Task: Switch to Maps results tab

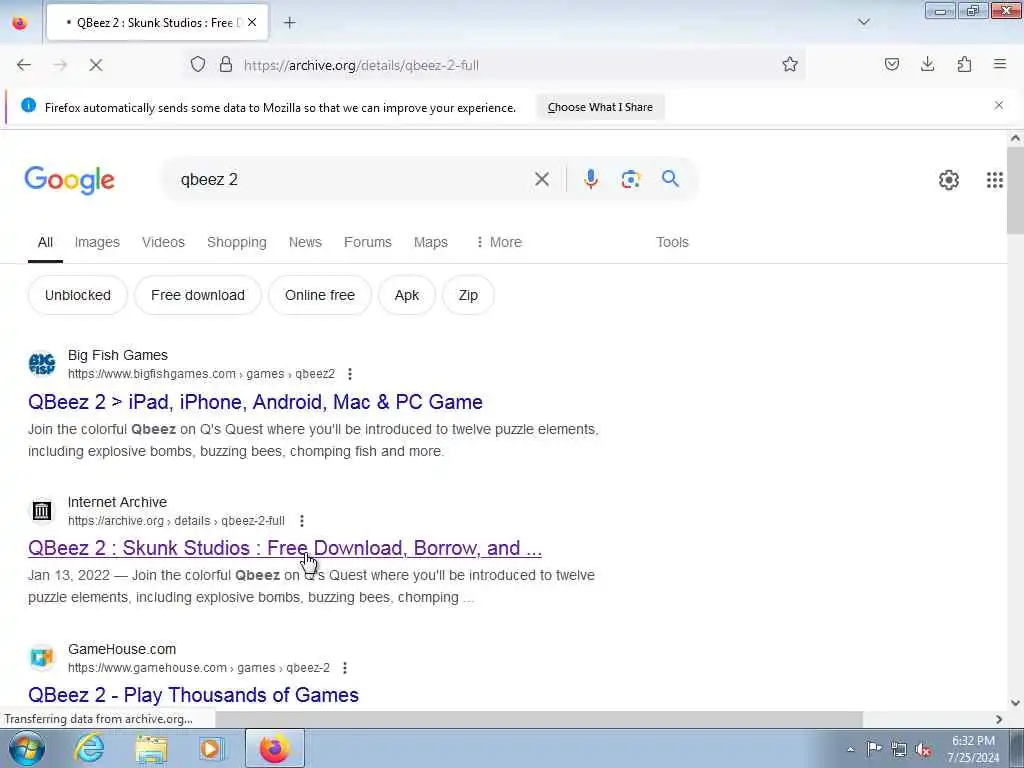Action: pos(431,242)
